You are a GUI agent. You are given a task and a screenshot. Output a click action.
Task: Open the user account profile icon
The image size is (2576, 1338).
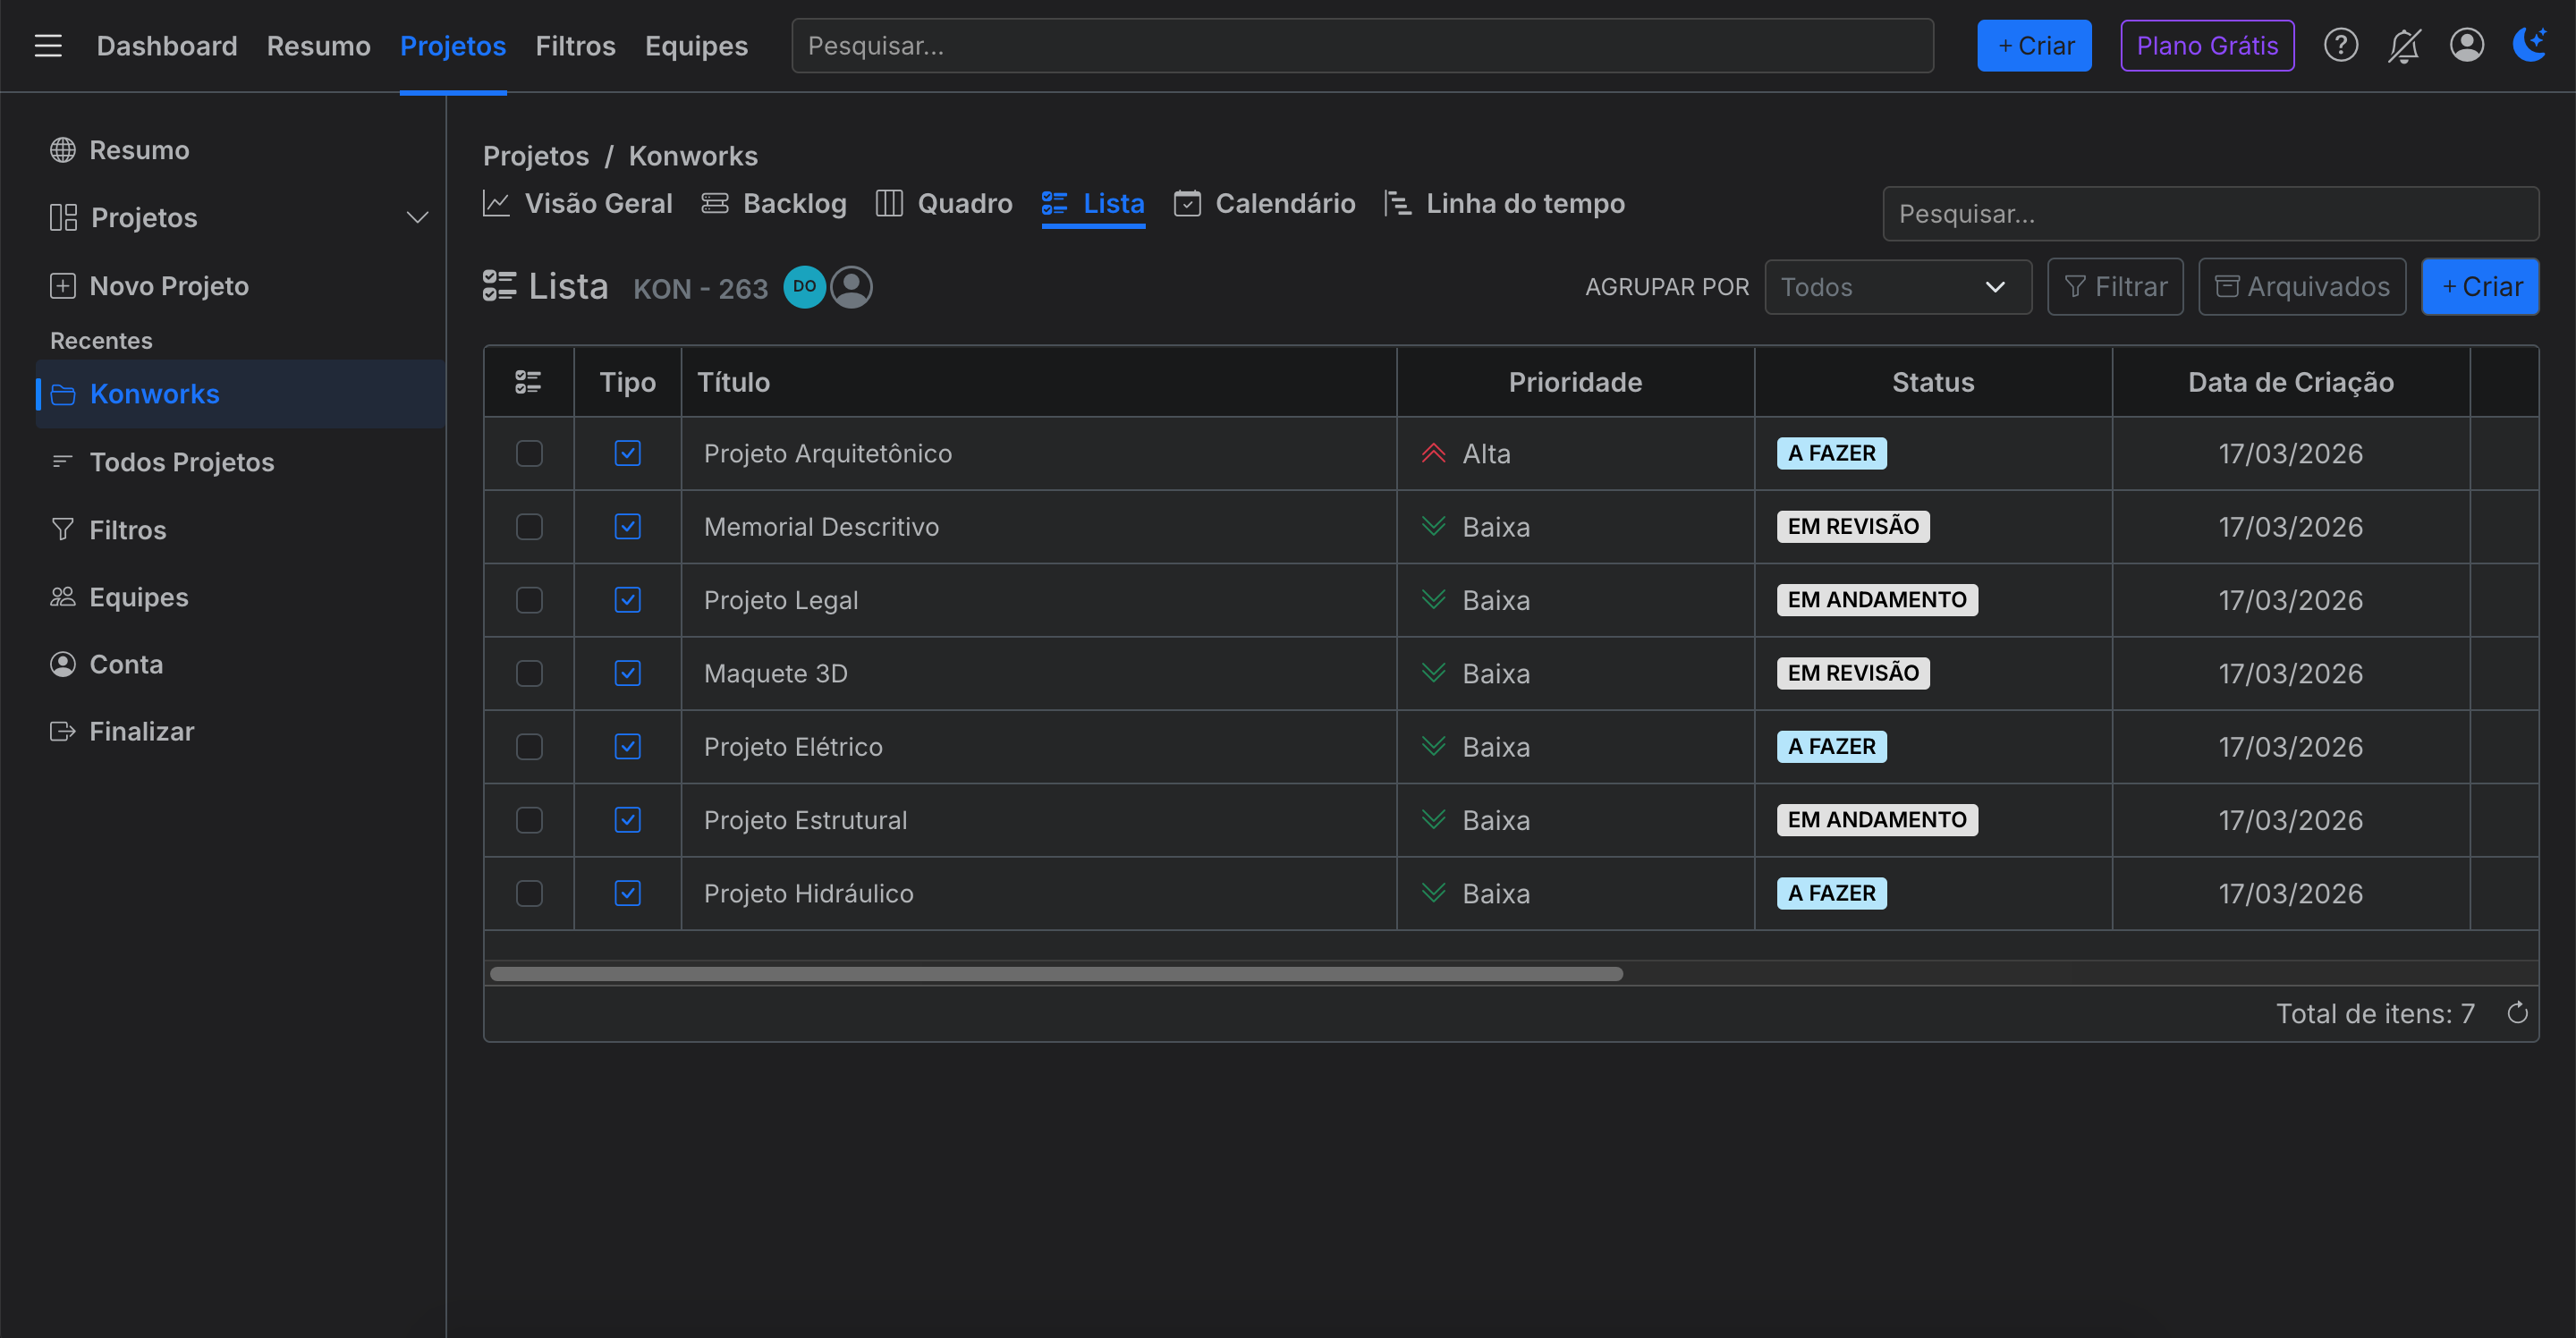pyautogui.click(x=2466, y=45)
